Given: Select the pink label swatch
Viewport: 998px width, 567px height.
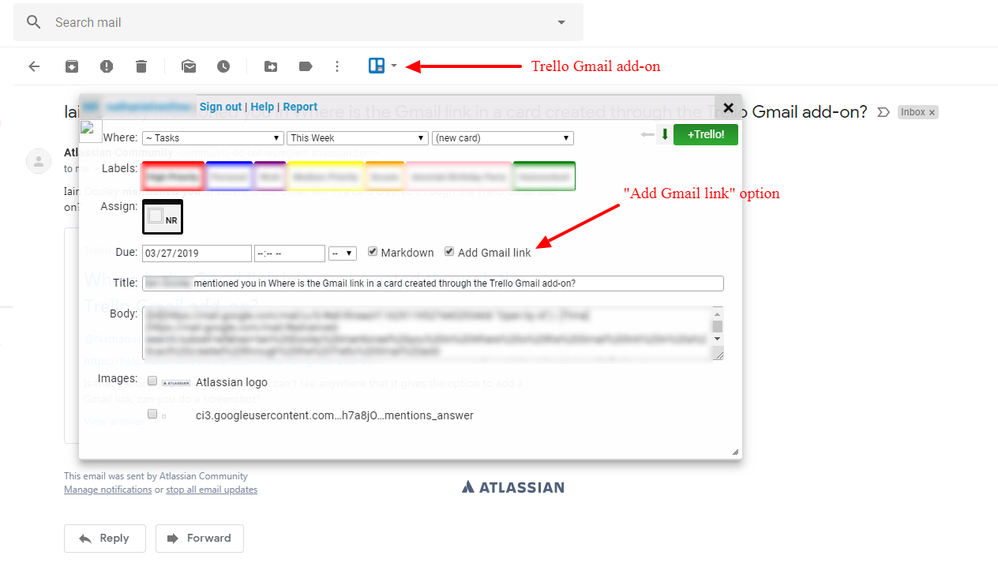Looking at the screenshot, I should [458, 176].
